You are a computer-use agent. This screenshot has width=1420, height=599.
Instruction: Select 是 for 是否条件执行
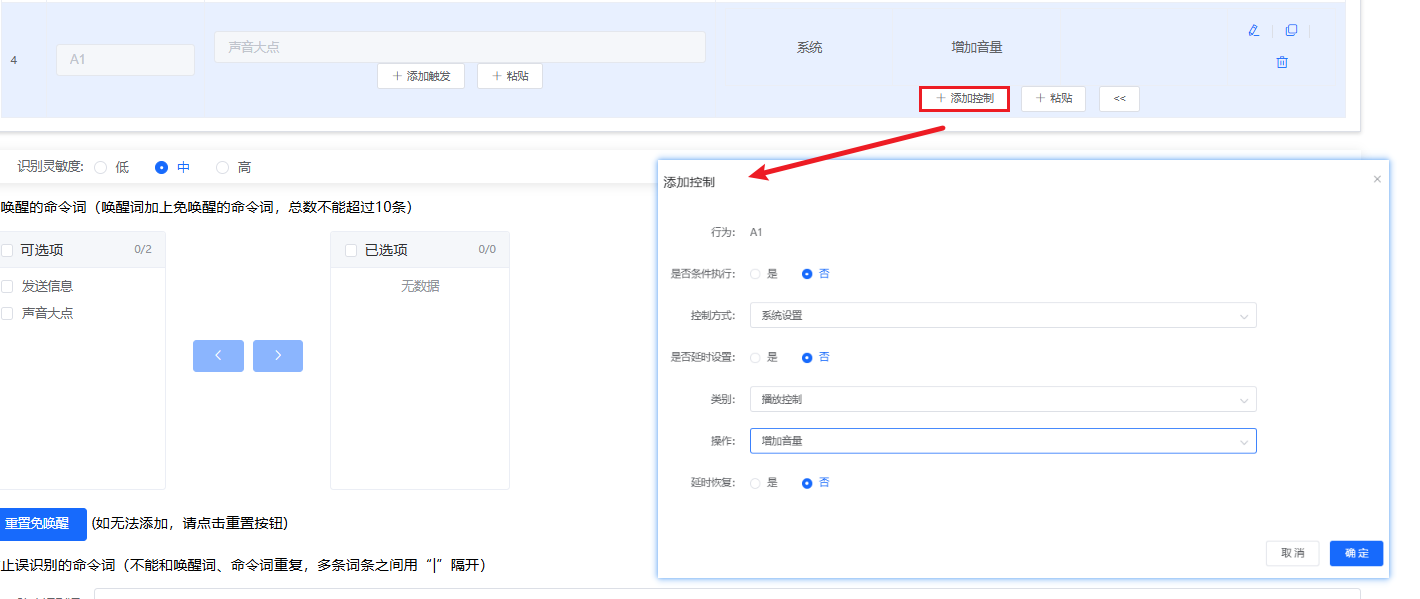[x=758, y=273]
